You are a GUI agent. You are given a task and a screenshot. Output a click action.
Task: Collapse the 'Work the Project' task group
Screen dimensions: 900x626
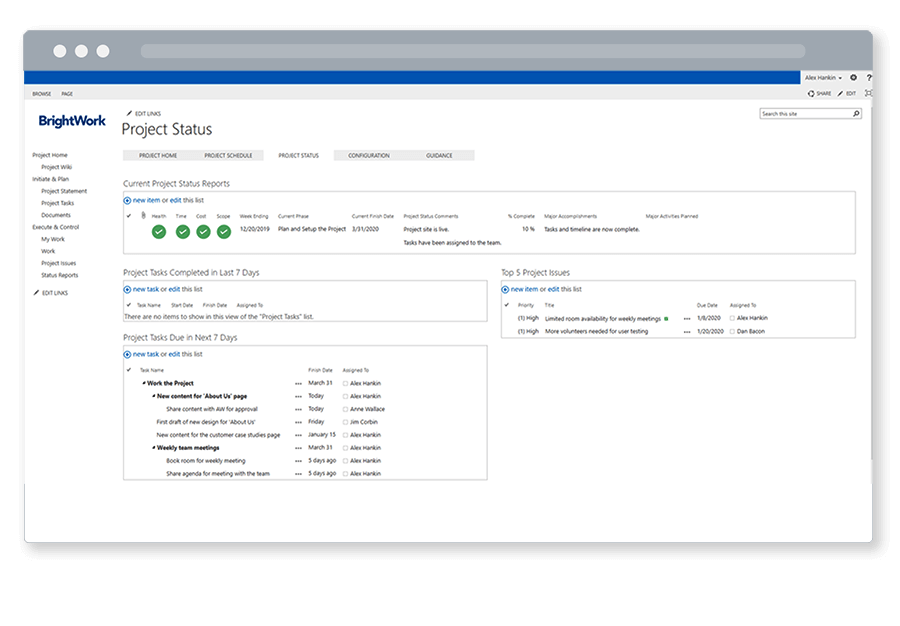pyautogui.click(x=143, y=383)
